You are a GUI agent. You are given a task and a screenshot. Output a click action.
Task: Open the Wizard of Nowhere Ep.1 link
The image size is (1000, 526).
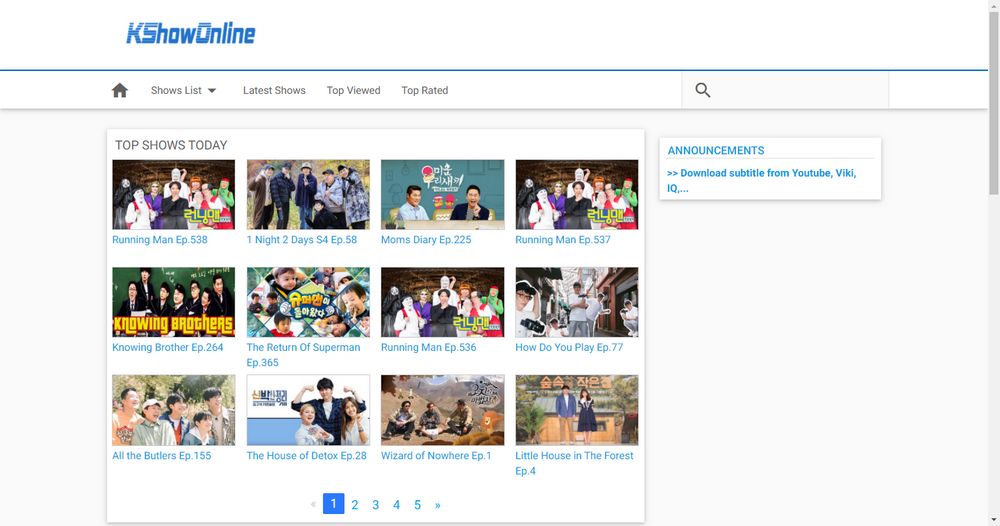click(436, 456)
